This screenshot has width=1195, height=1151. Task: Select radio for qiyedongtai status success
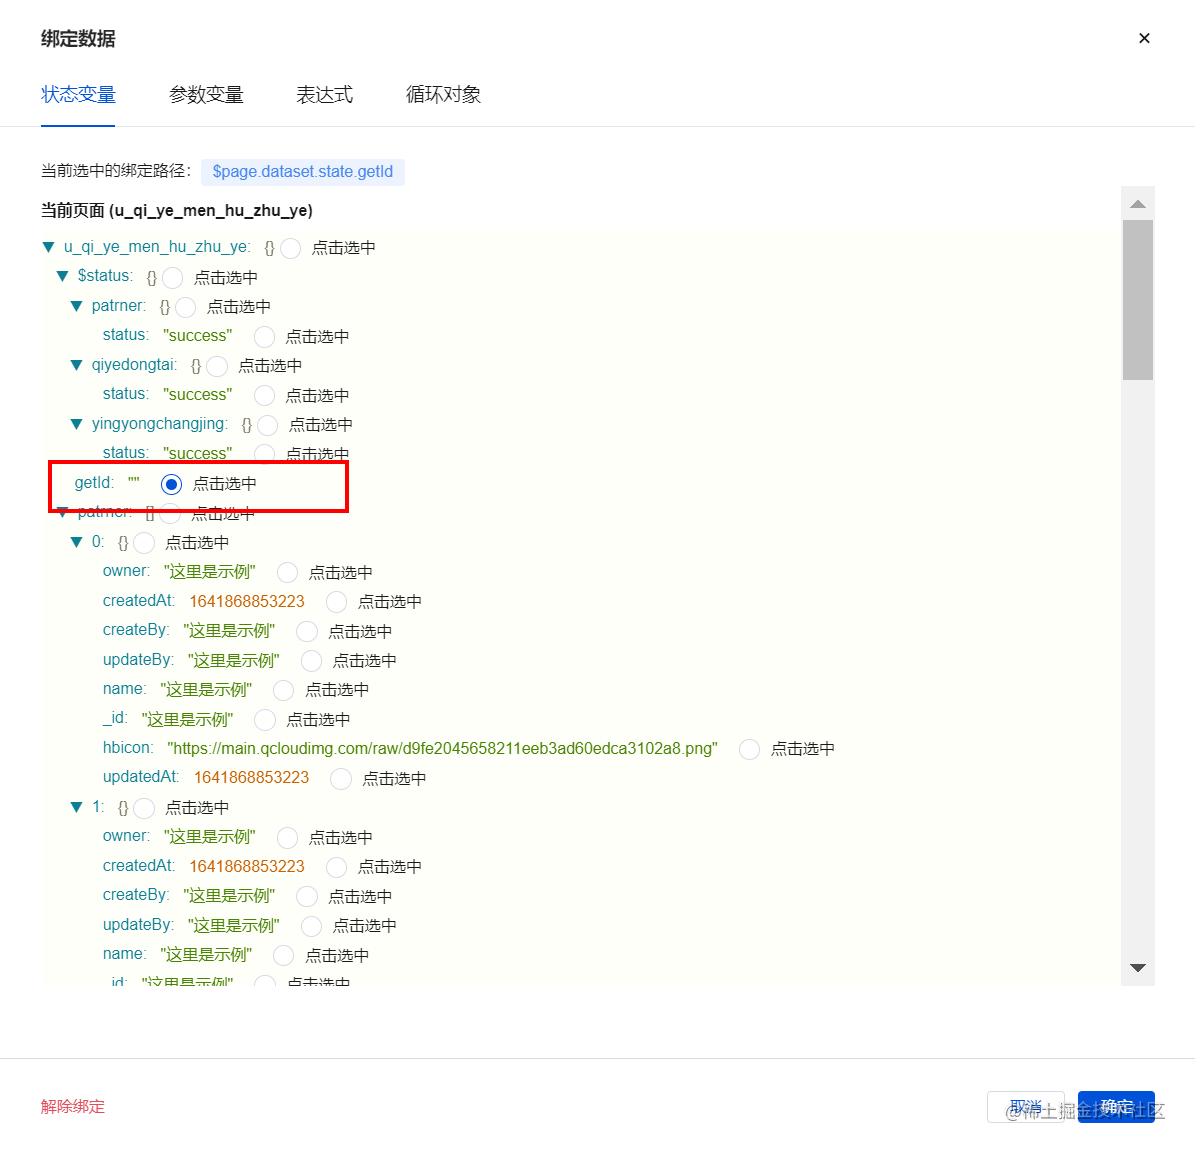click(264, 396)
